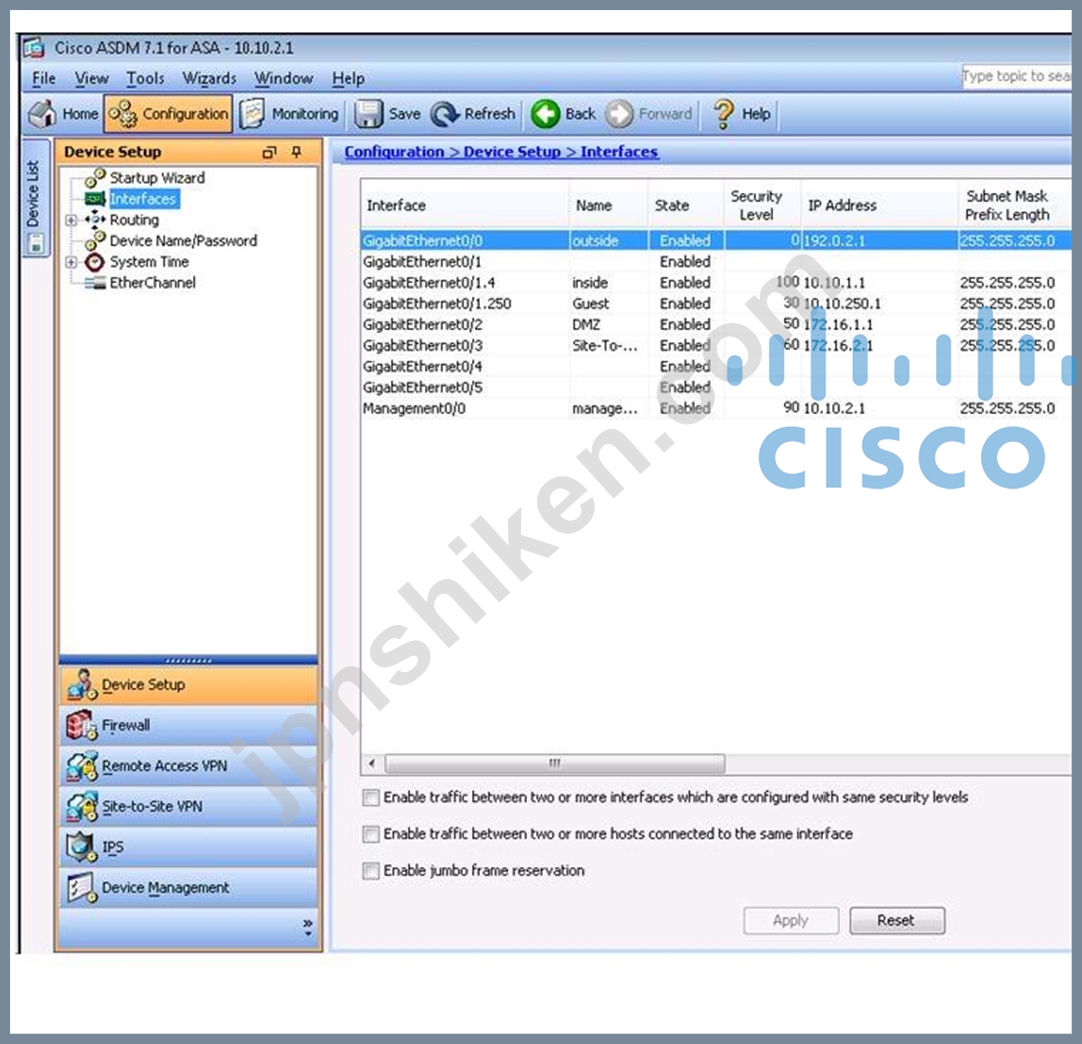Open the View menu
The image size is (1082, 1044).
(x=91, y=79)
